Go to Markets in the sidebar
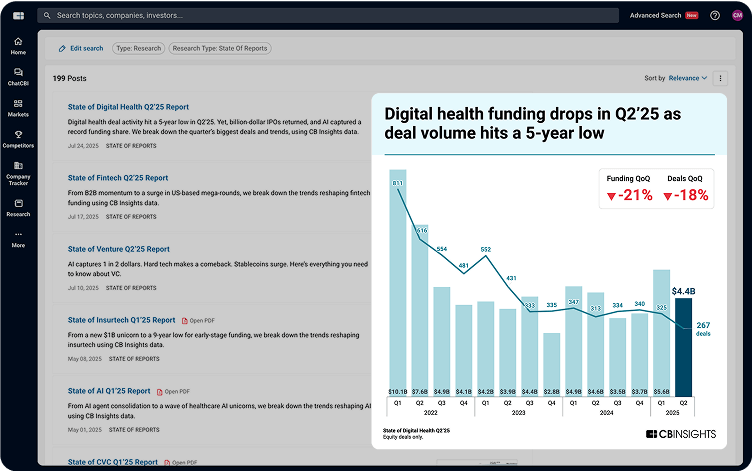752x471 pixels. coord(18,108)
